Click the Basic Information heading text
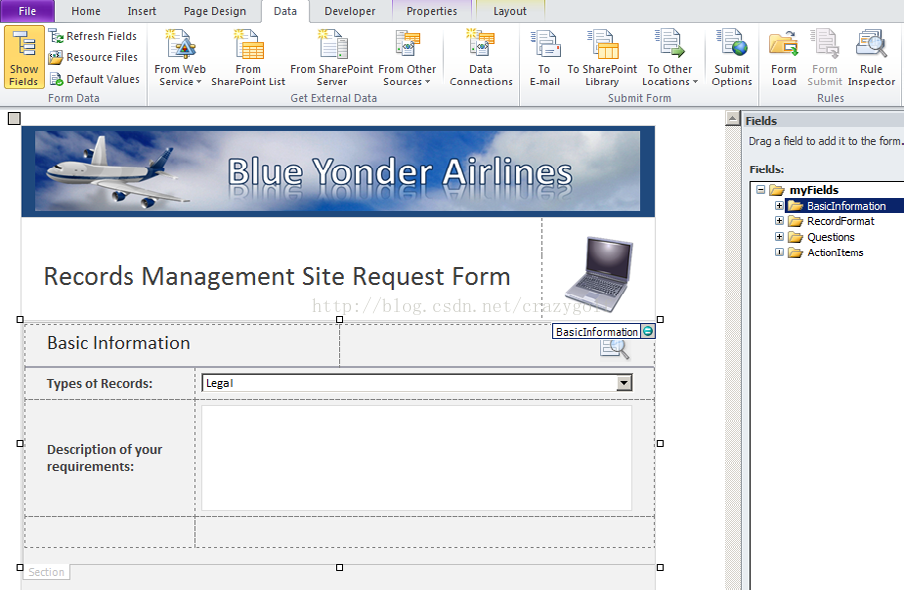Image resolution: width=904 pixels, height=590 pixels. [118, 343]
